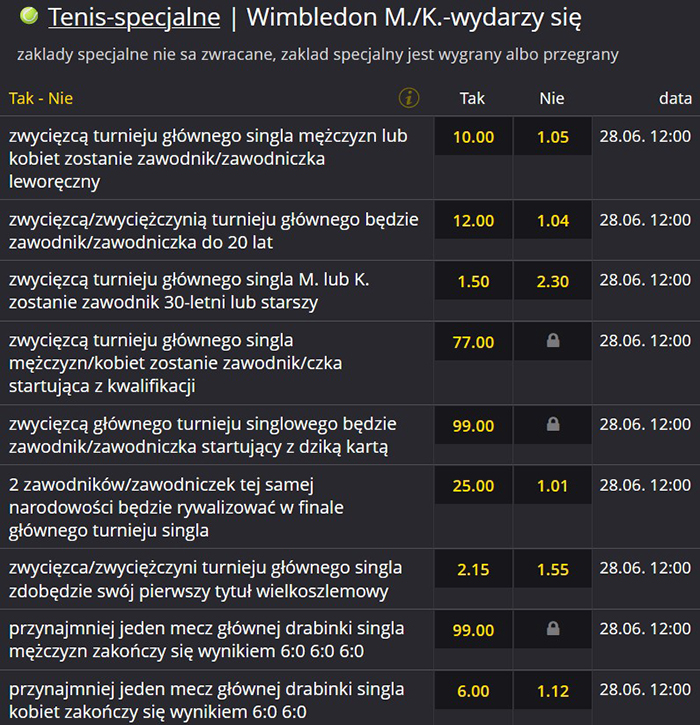Pick Nie odds 1.04 for under-20 winner
The height and width of the screenshot is (725, 700).
552,221
